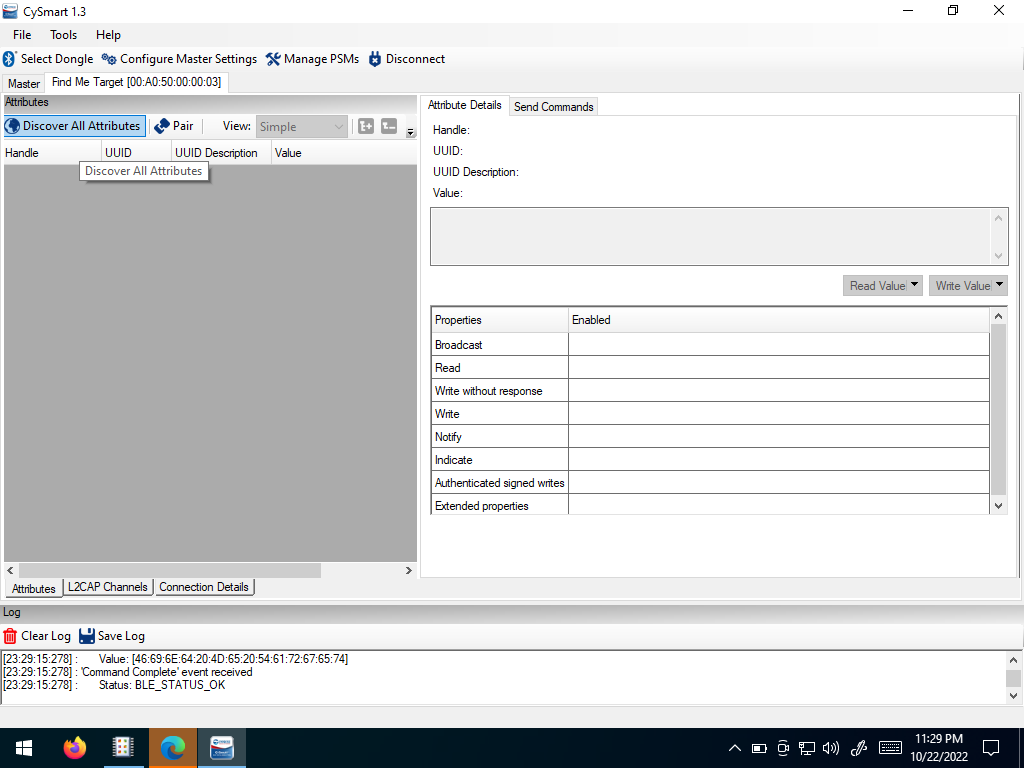Click attributes horizontal scrollbar left arrow
The image size is (1024, 768).
[x=10, y=570]
